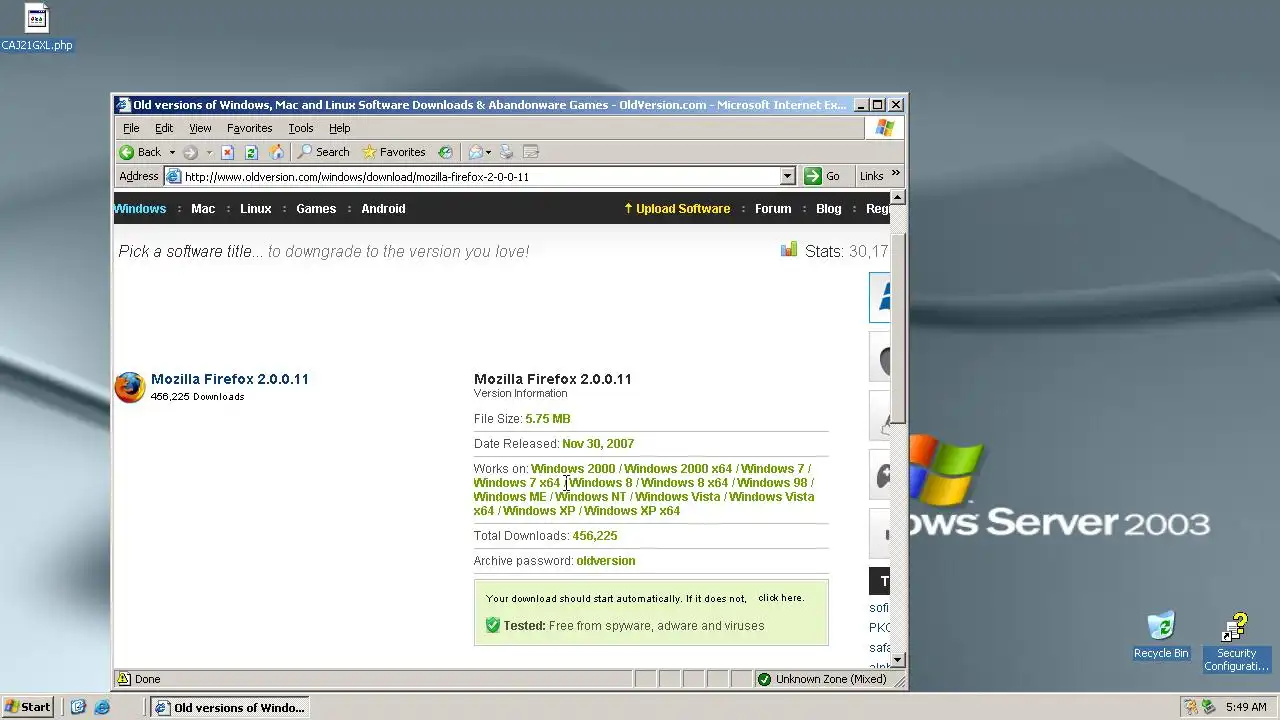Click the Go button
This screenshot has width=1280, height=720.
pos(823,176)
